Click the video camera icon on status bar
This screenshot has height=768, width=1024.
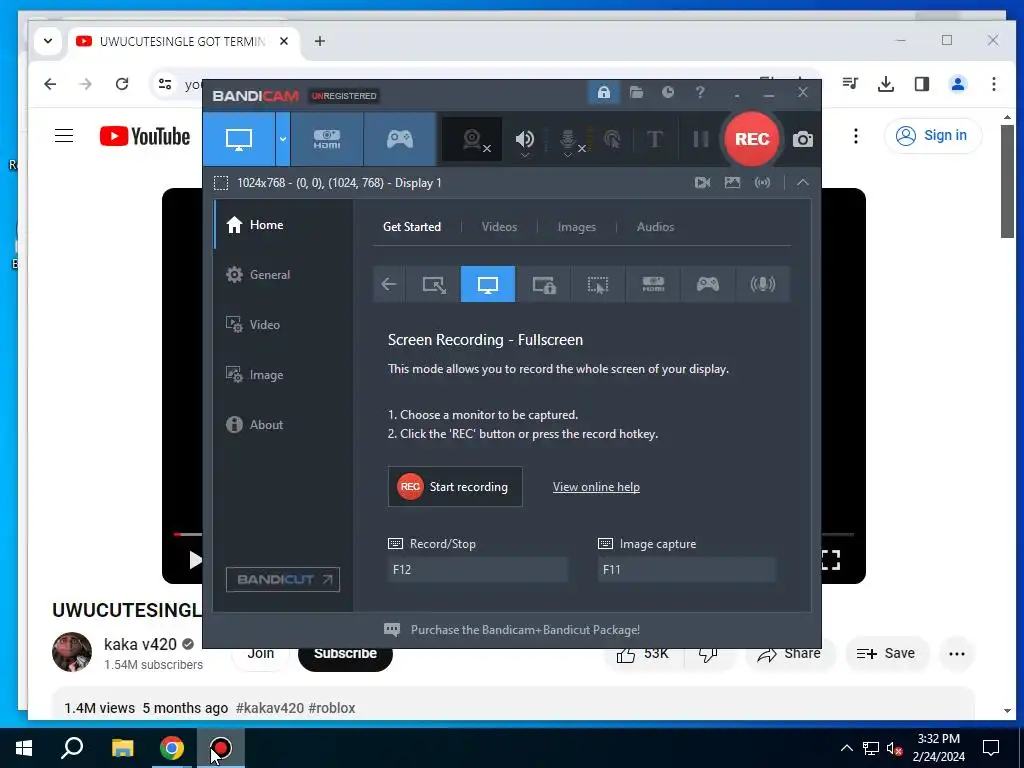tap(702, 183)
